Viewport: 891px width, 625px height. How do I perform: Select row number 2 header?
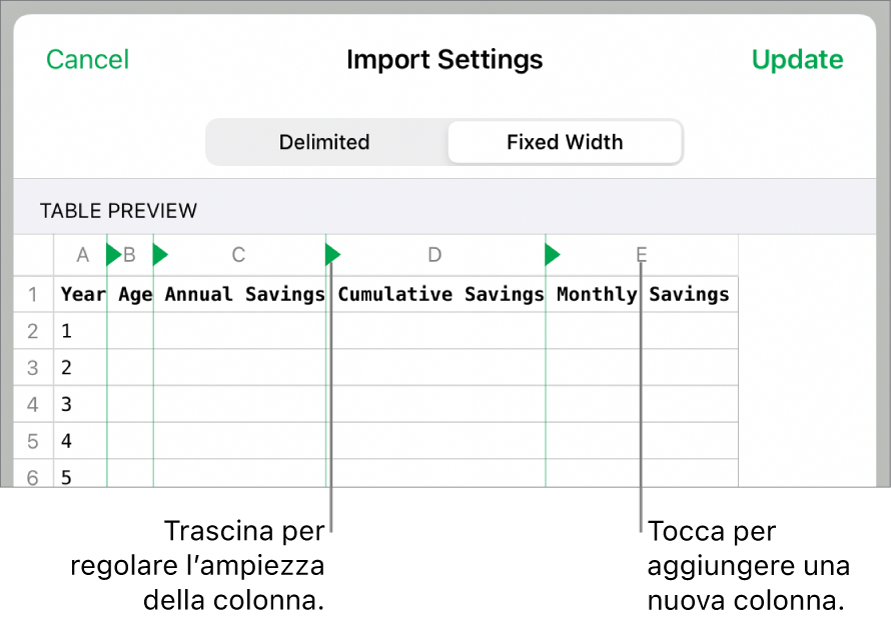tap(33, 331)
